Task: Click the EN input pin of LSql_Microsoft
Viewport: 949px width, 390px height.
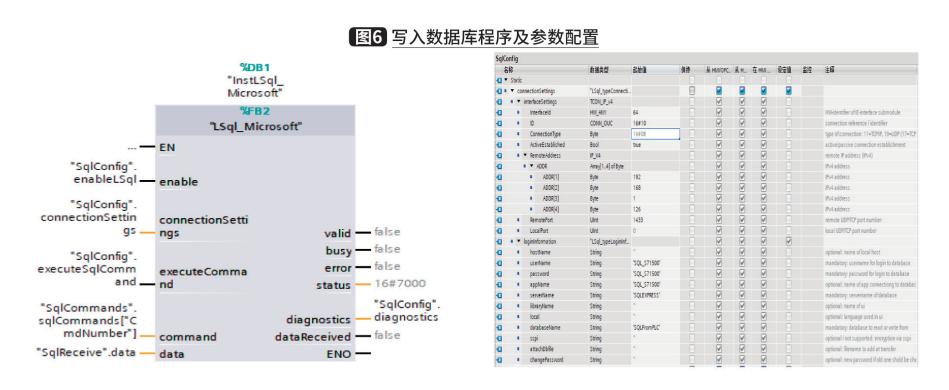Action: [x=167, y=147]
